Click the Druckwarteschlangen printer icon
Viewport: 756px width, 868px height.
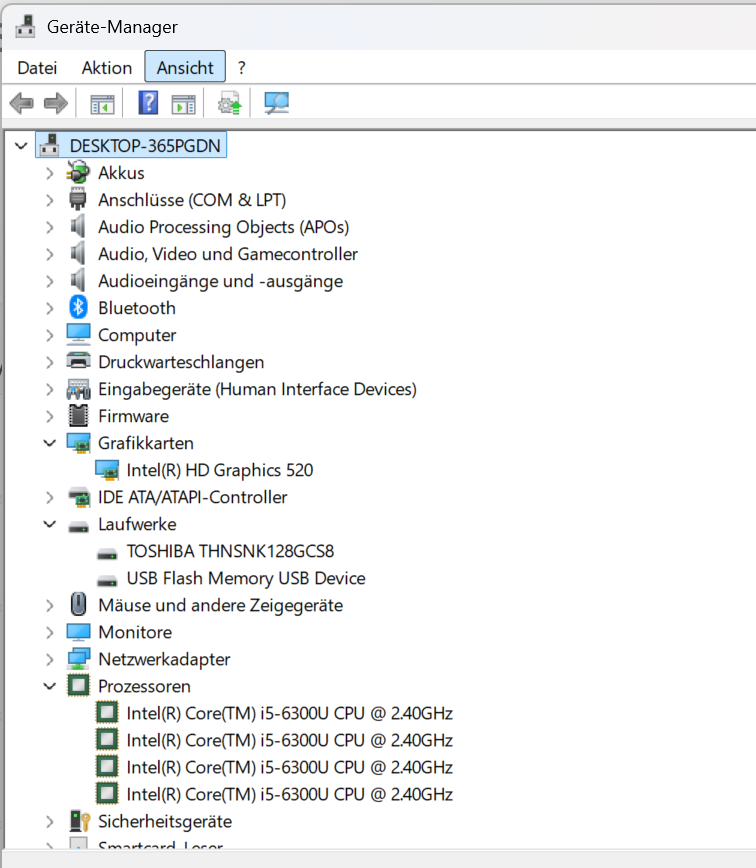tap(78, 361)
